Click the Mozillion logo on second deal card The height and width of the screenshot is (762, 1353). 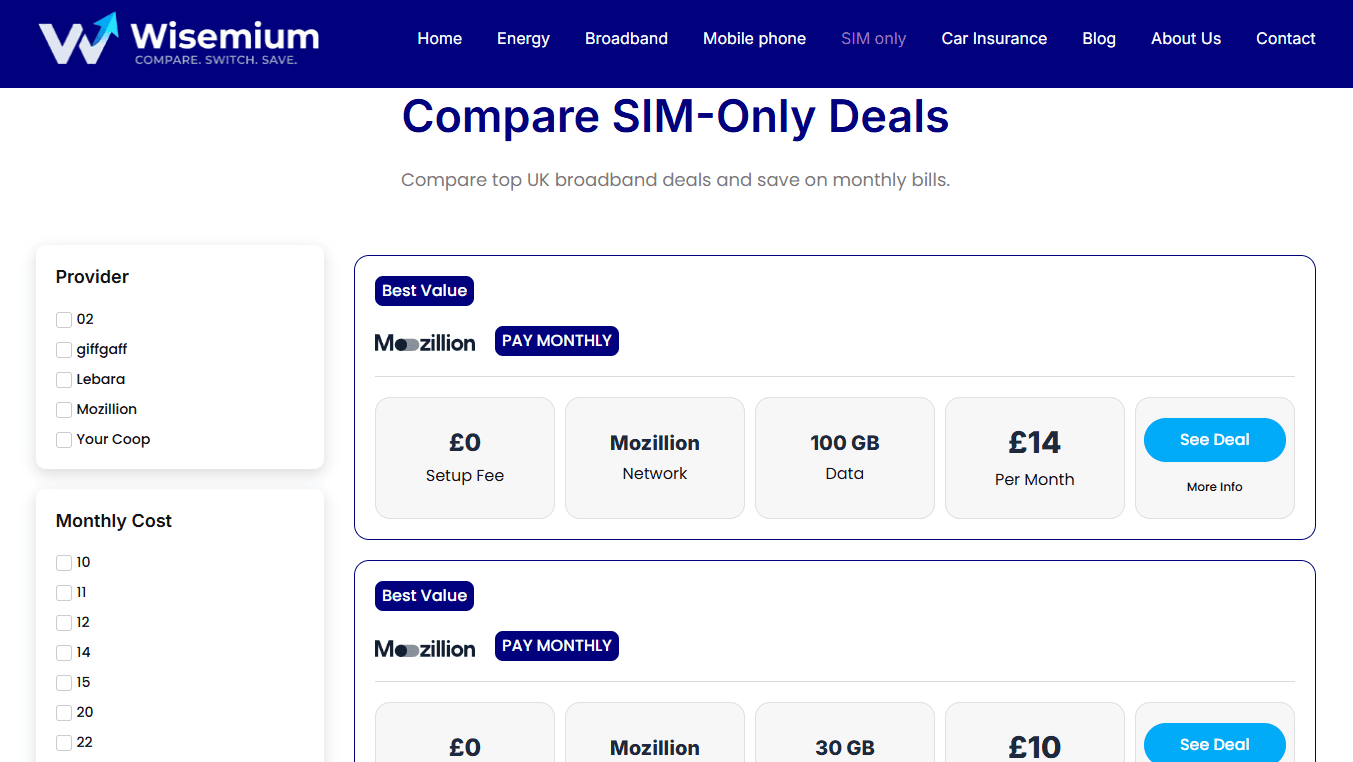pos(425,648)
